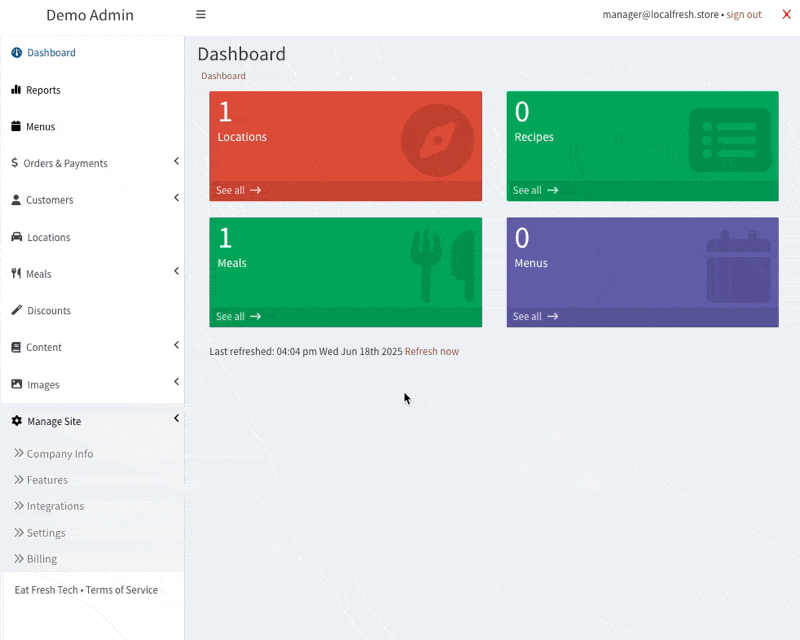Click the Meals count number 1
The width and height of the screenshot is (800, 640).
[225, 238]
